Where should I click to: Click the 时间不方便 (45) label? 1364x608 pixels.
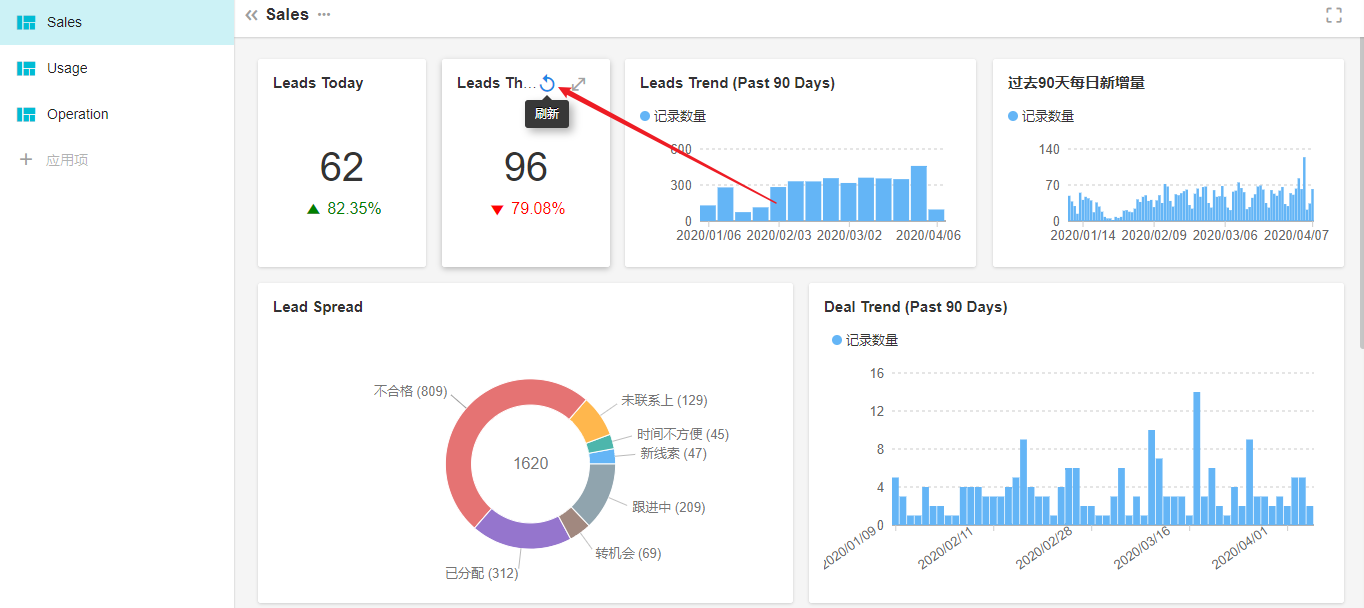coord(683,434)
